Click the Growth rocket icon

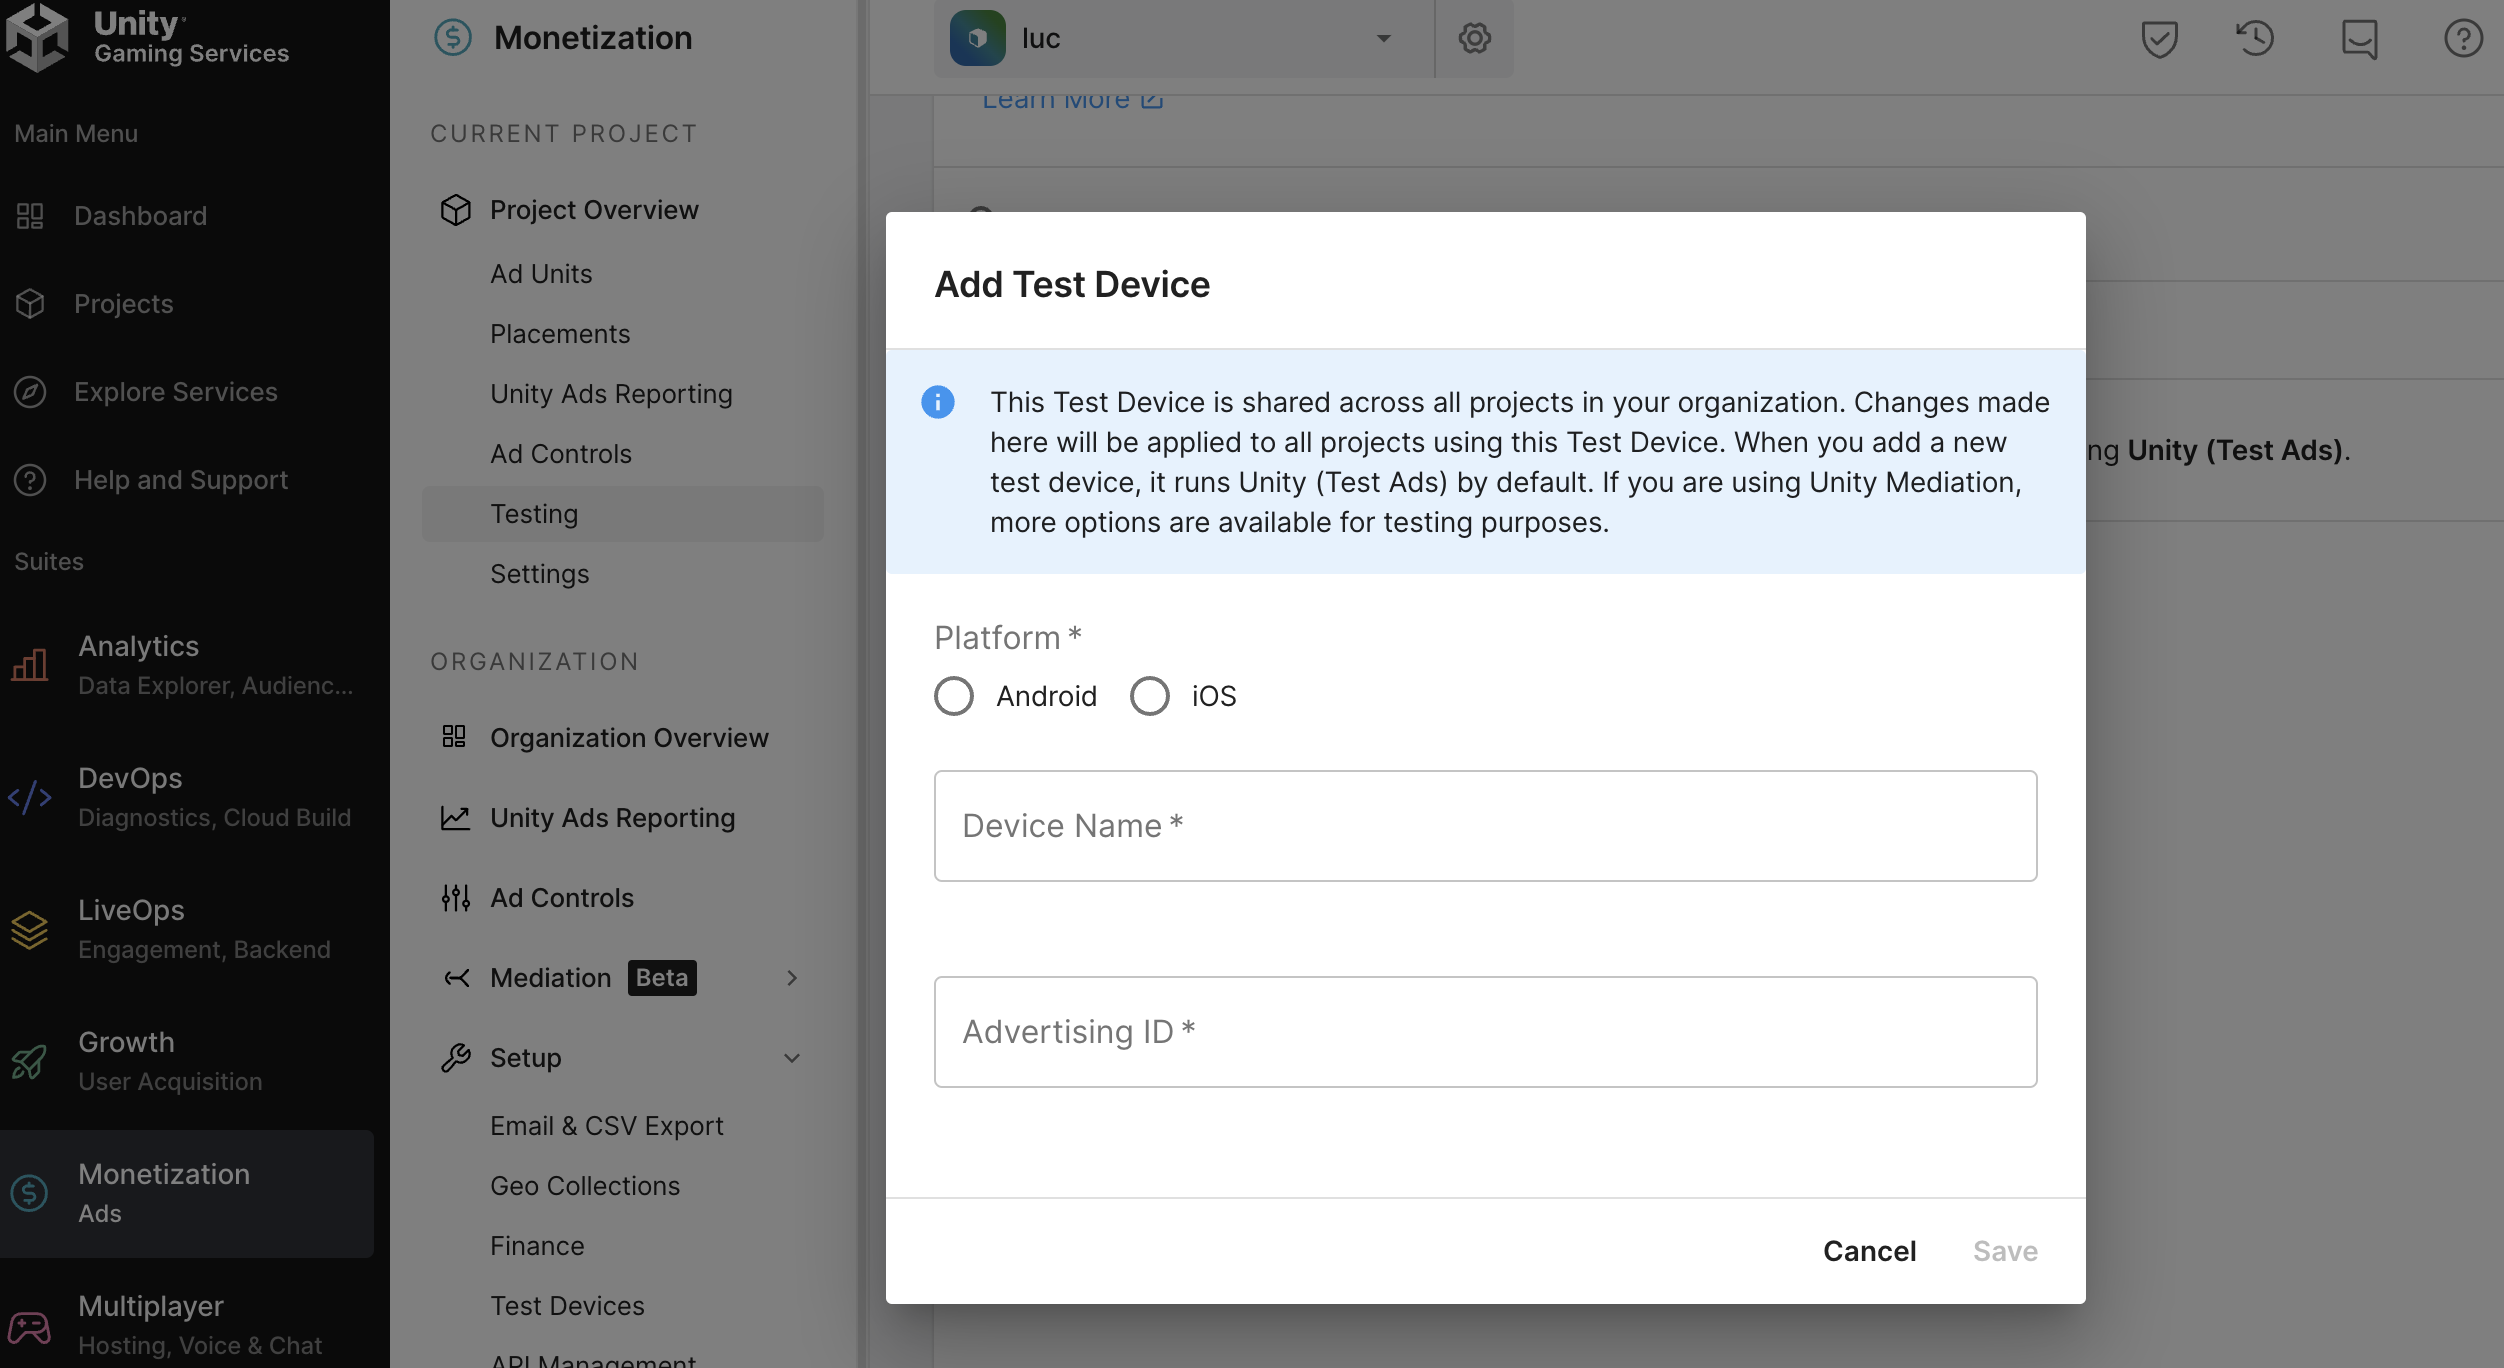(x=30, y=1061)
